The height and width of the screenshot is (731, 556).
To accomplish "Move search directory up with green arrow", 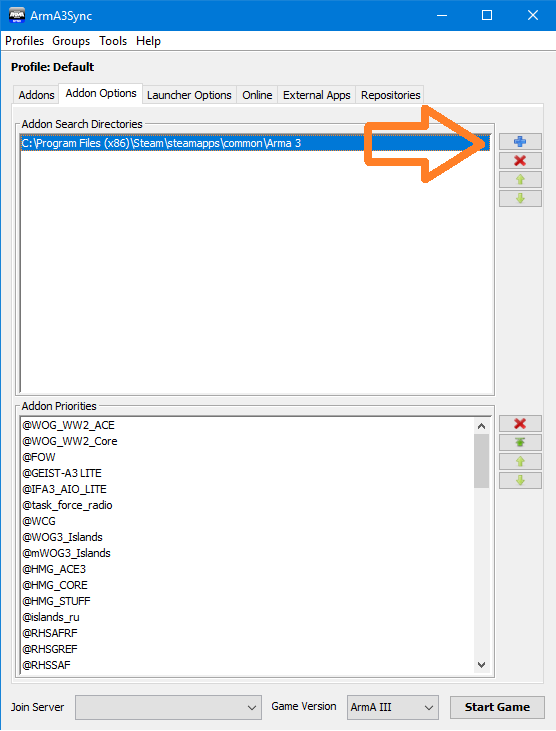I will pyautogui.click(x=520, y=179).
